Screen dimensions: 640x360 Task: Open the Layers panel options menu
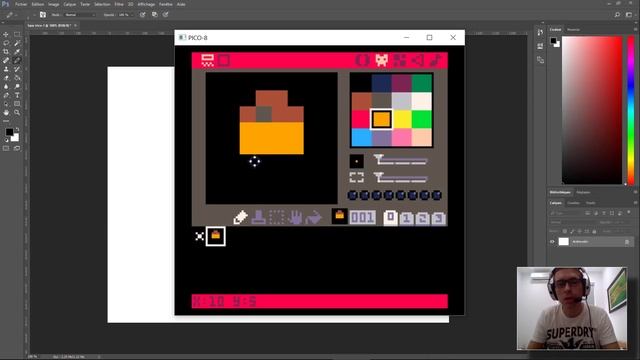click(x=636, y=202)
